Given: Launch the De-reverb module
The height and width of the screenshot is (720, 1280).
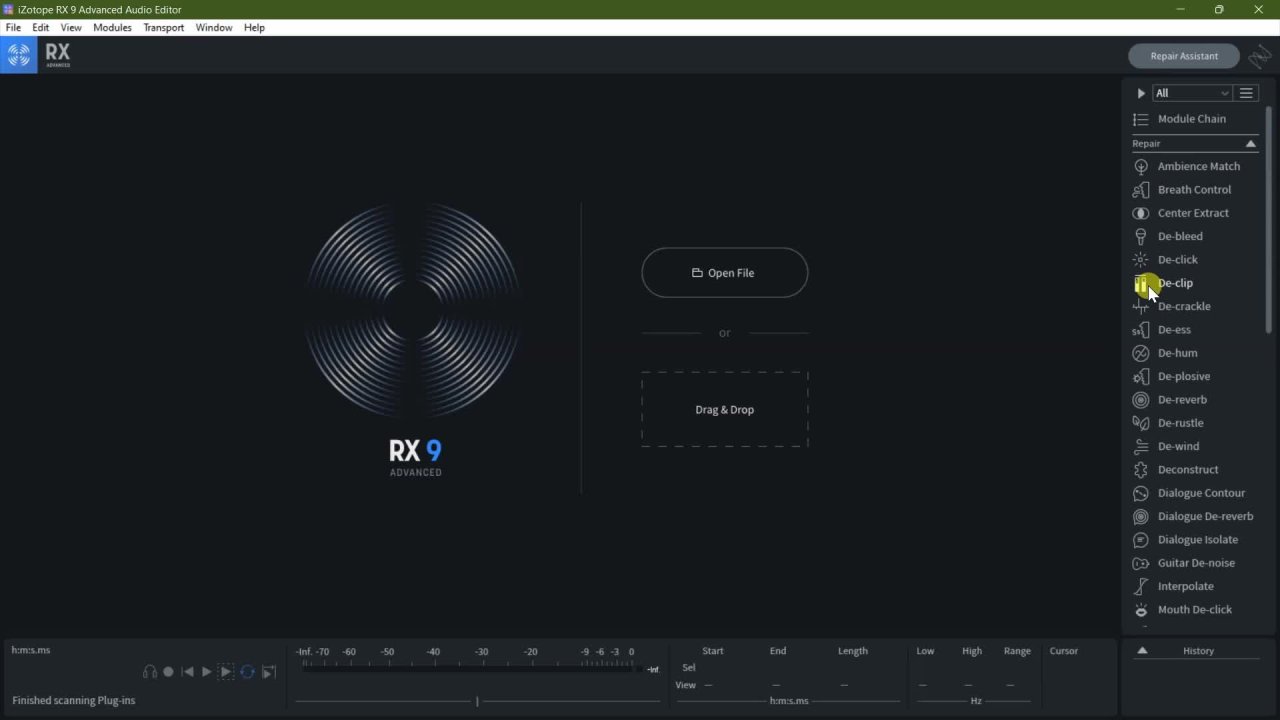Looking at the screenshot, I should [x=1182, y=400].
